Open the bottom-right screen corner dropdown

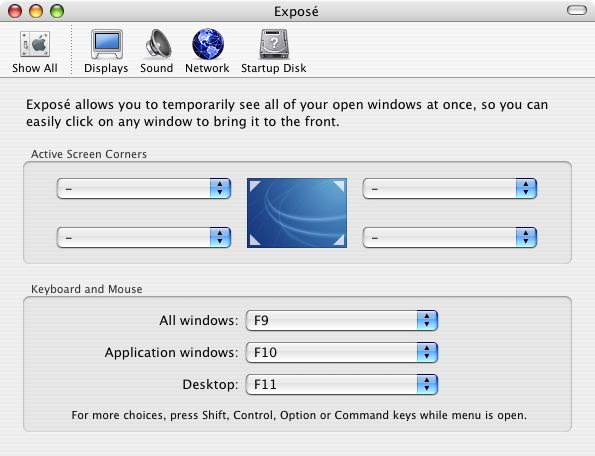point(450,238)
